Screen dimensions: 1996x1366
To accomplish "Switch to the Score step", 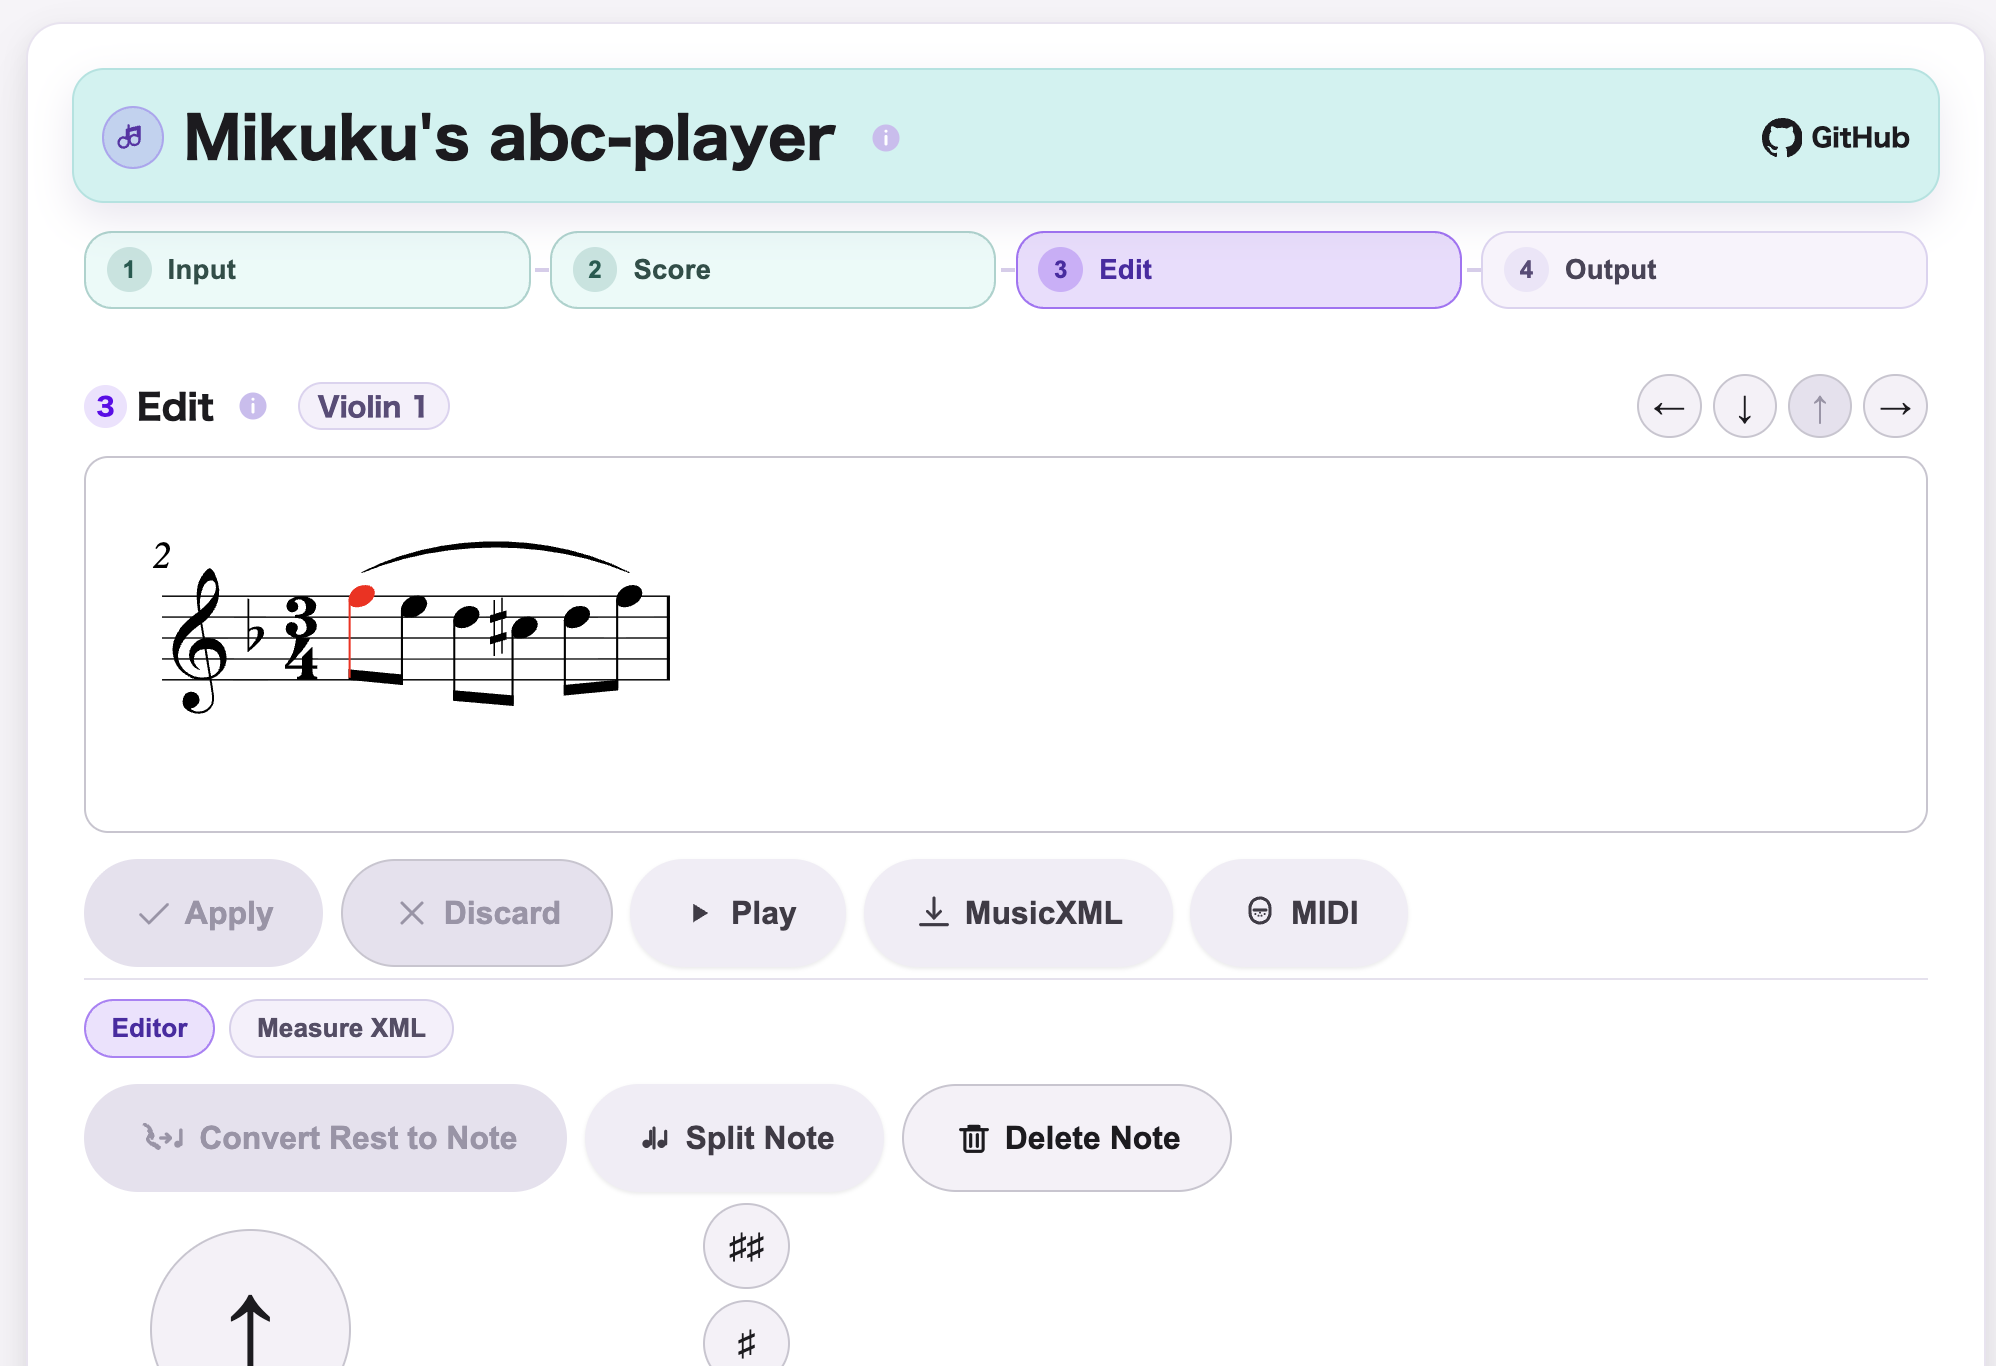I will (772, 269).
